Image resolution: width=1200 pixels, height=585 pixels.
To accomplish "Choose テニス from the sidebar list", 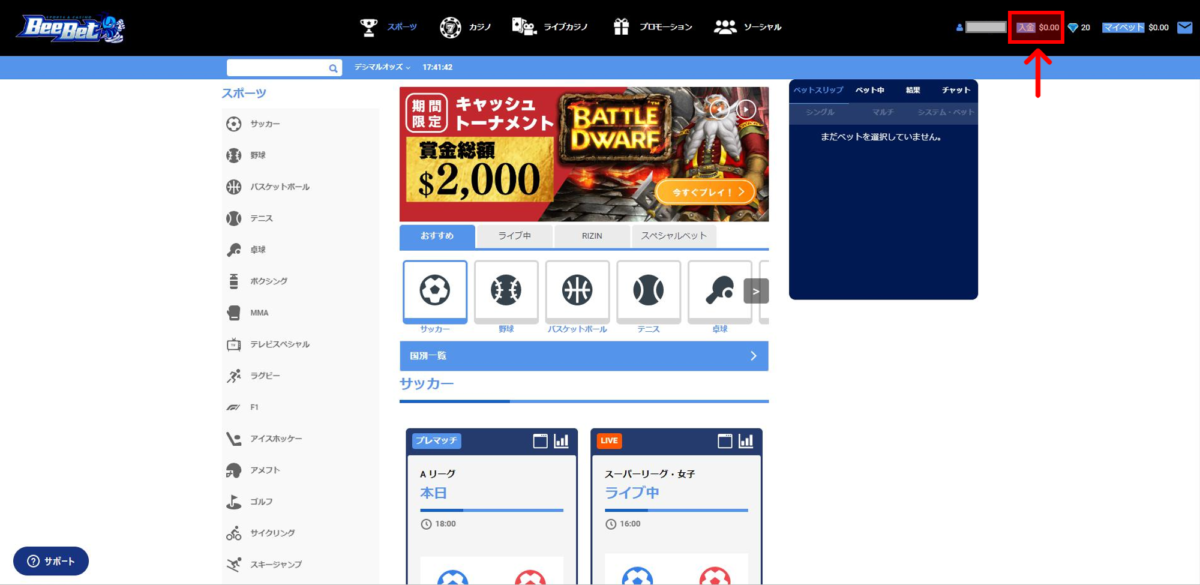I will tap(250, 218).
